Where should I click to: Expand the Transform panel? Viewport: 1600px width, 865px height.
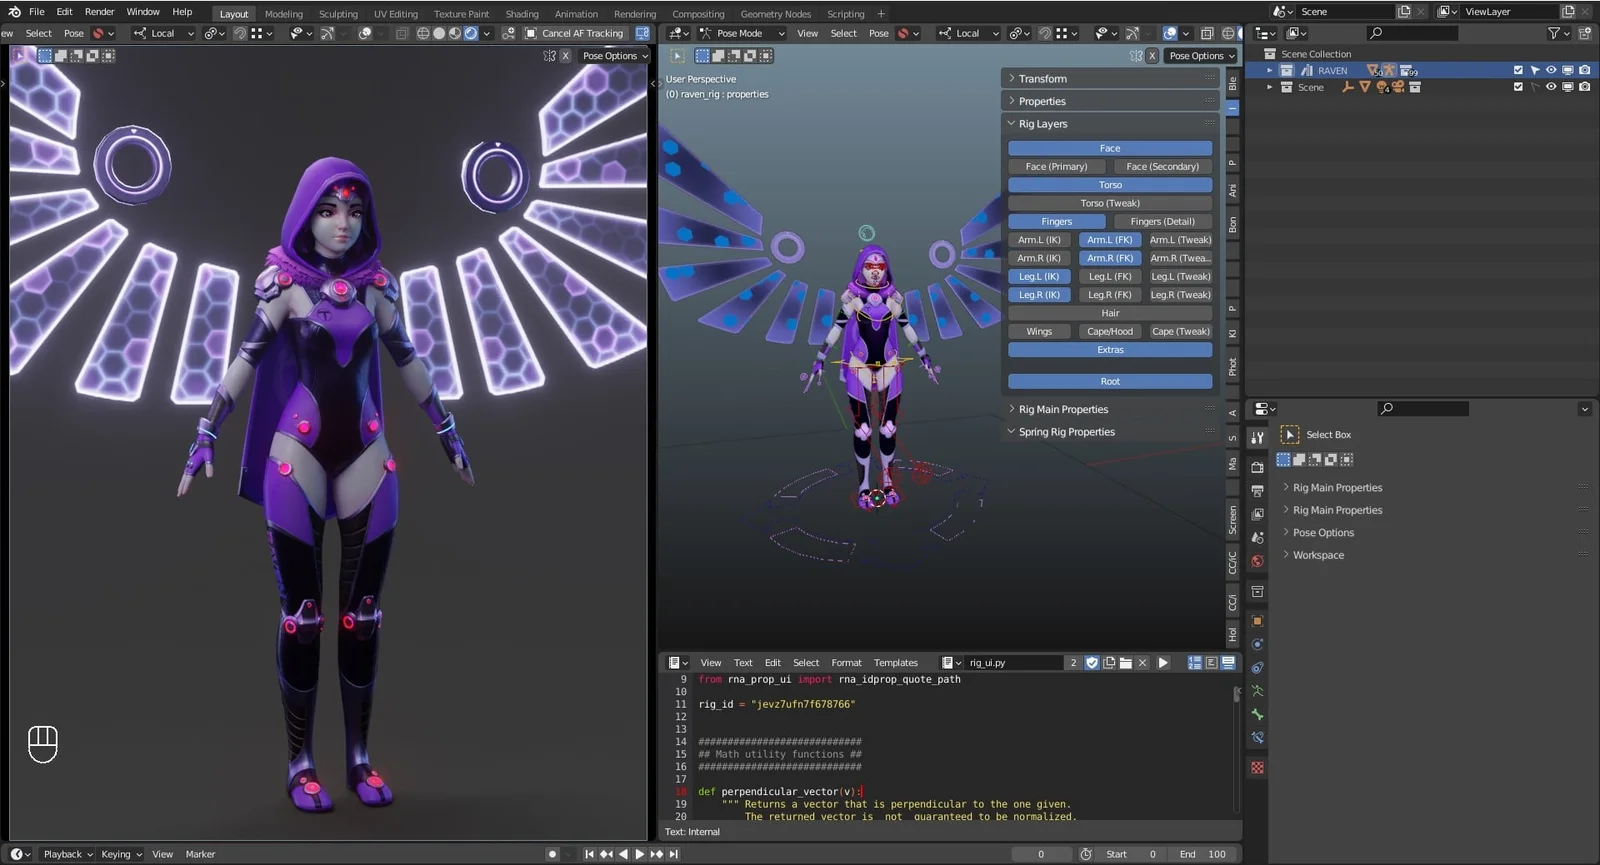[1109, 78]
